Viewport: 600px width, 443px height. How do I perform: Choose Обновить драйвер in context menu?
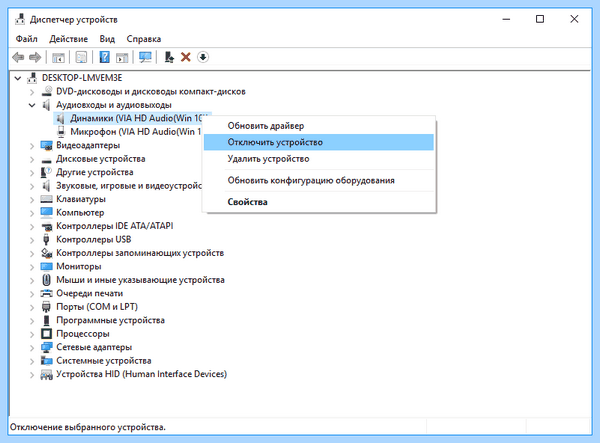tap(319, 126)
